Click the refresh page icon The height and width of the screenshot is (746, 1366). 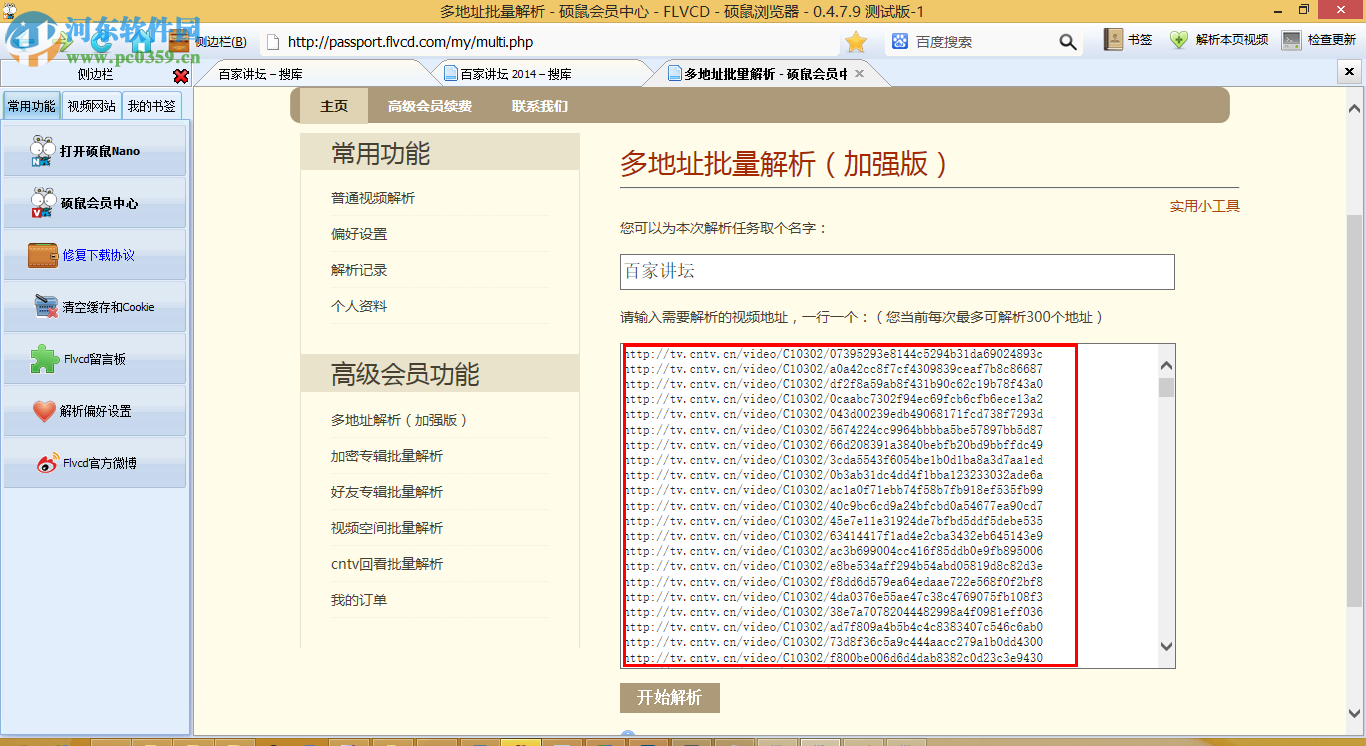tap(101, 41)
